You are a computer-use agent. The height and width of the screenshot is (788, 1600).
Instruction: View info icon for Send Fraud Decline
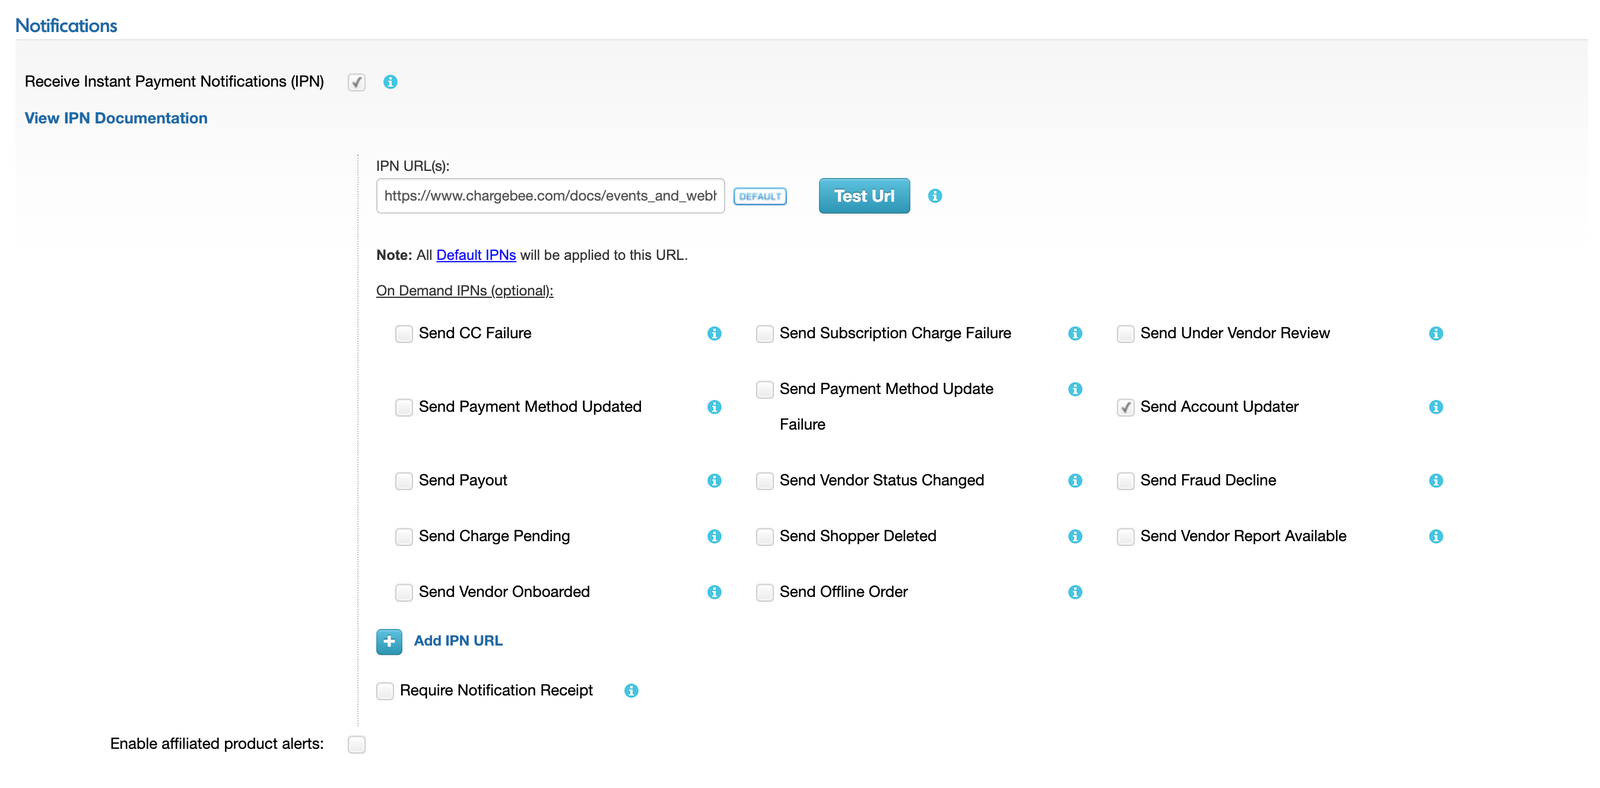(1436, 481)
